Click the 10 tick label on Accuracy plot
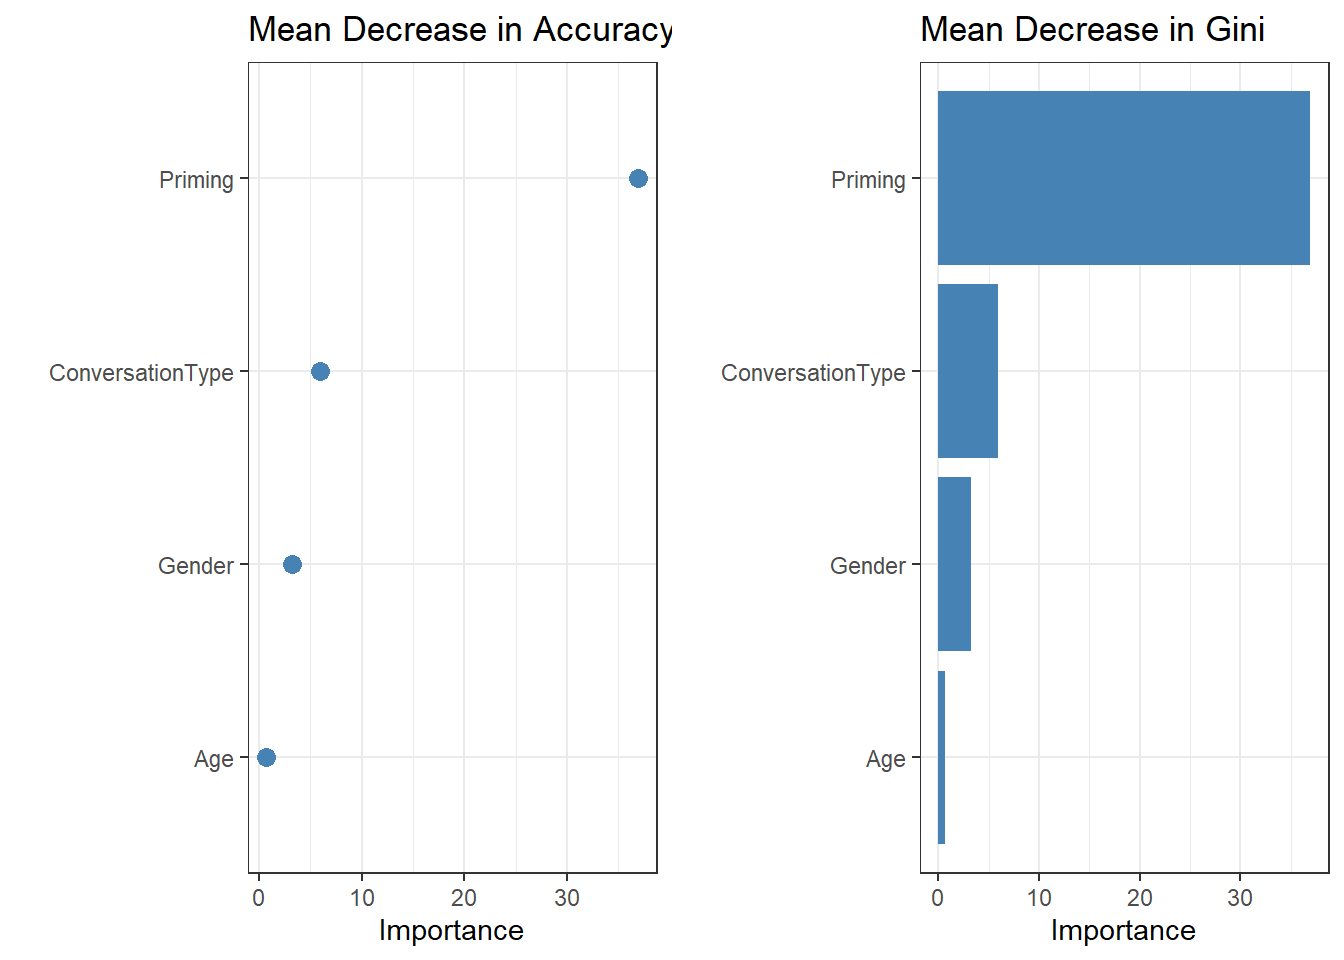This screenshot has height=960, width=1344. (362, 898)
